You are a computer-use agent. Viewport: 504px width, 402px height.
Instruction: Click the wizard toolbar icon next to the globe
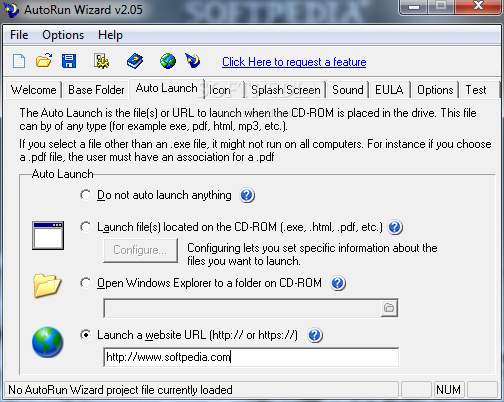pos(193,61)
